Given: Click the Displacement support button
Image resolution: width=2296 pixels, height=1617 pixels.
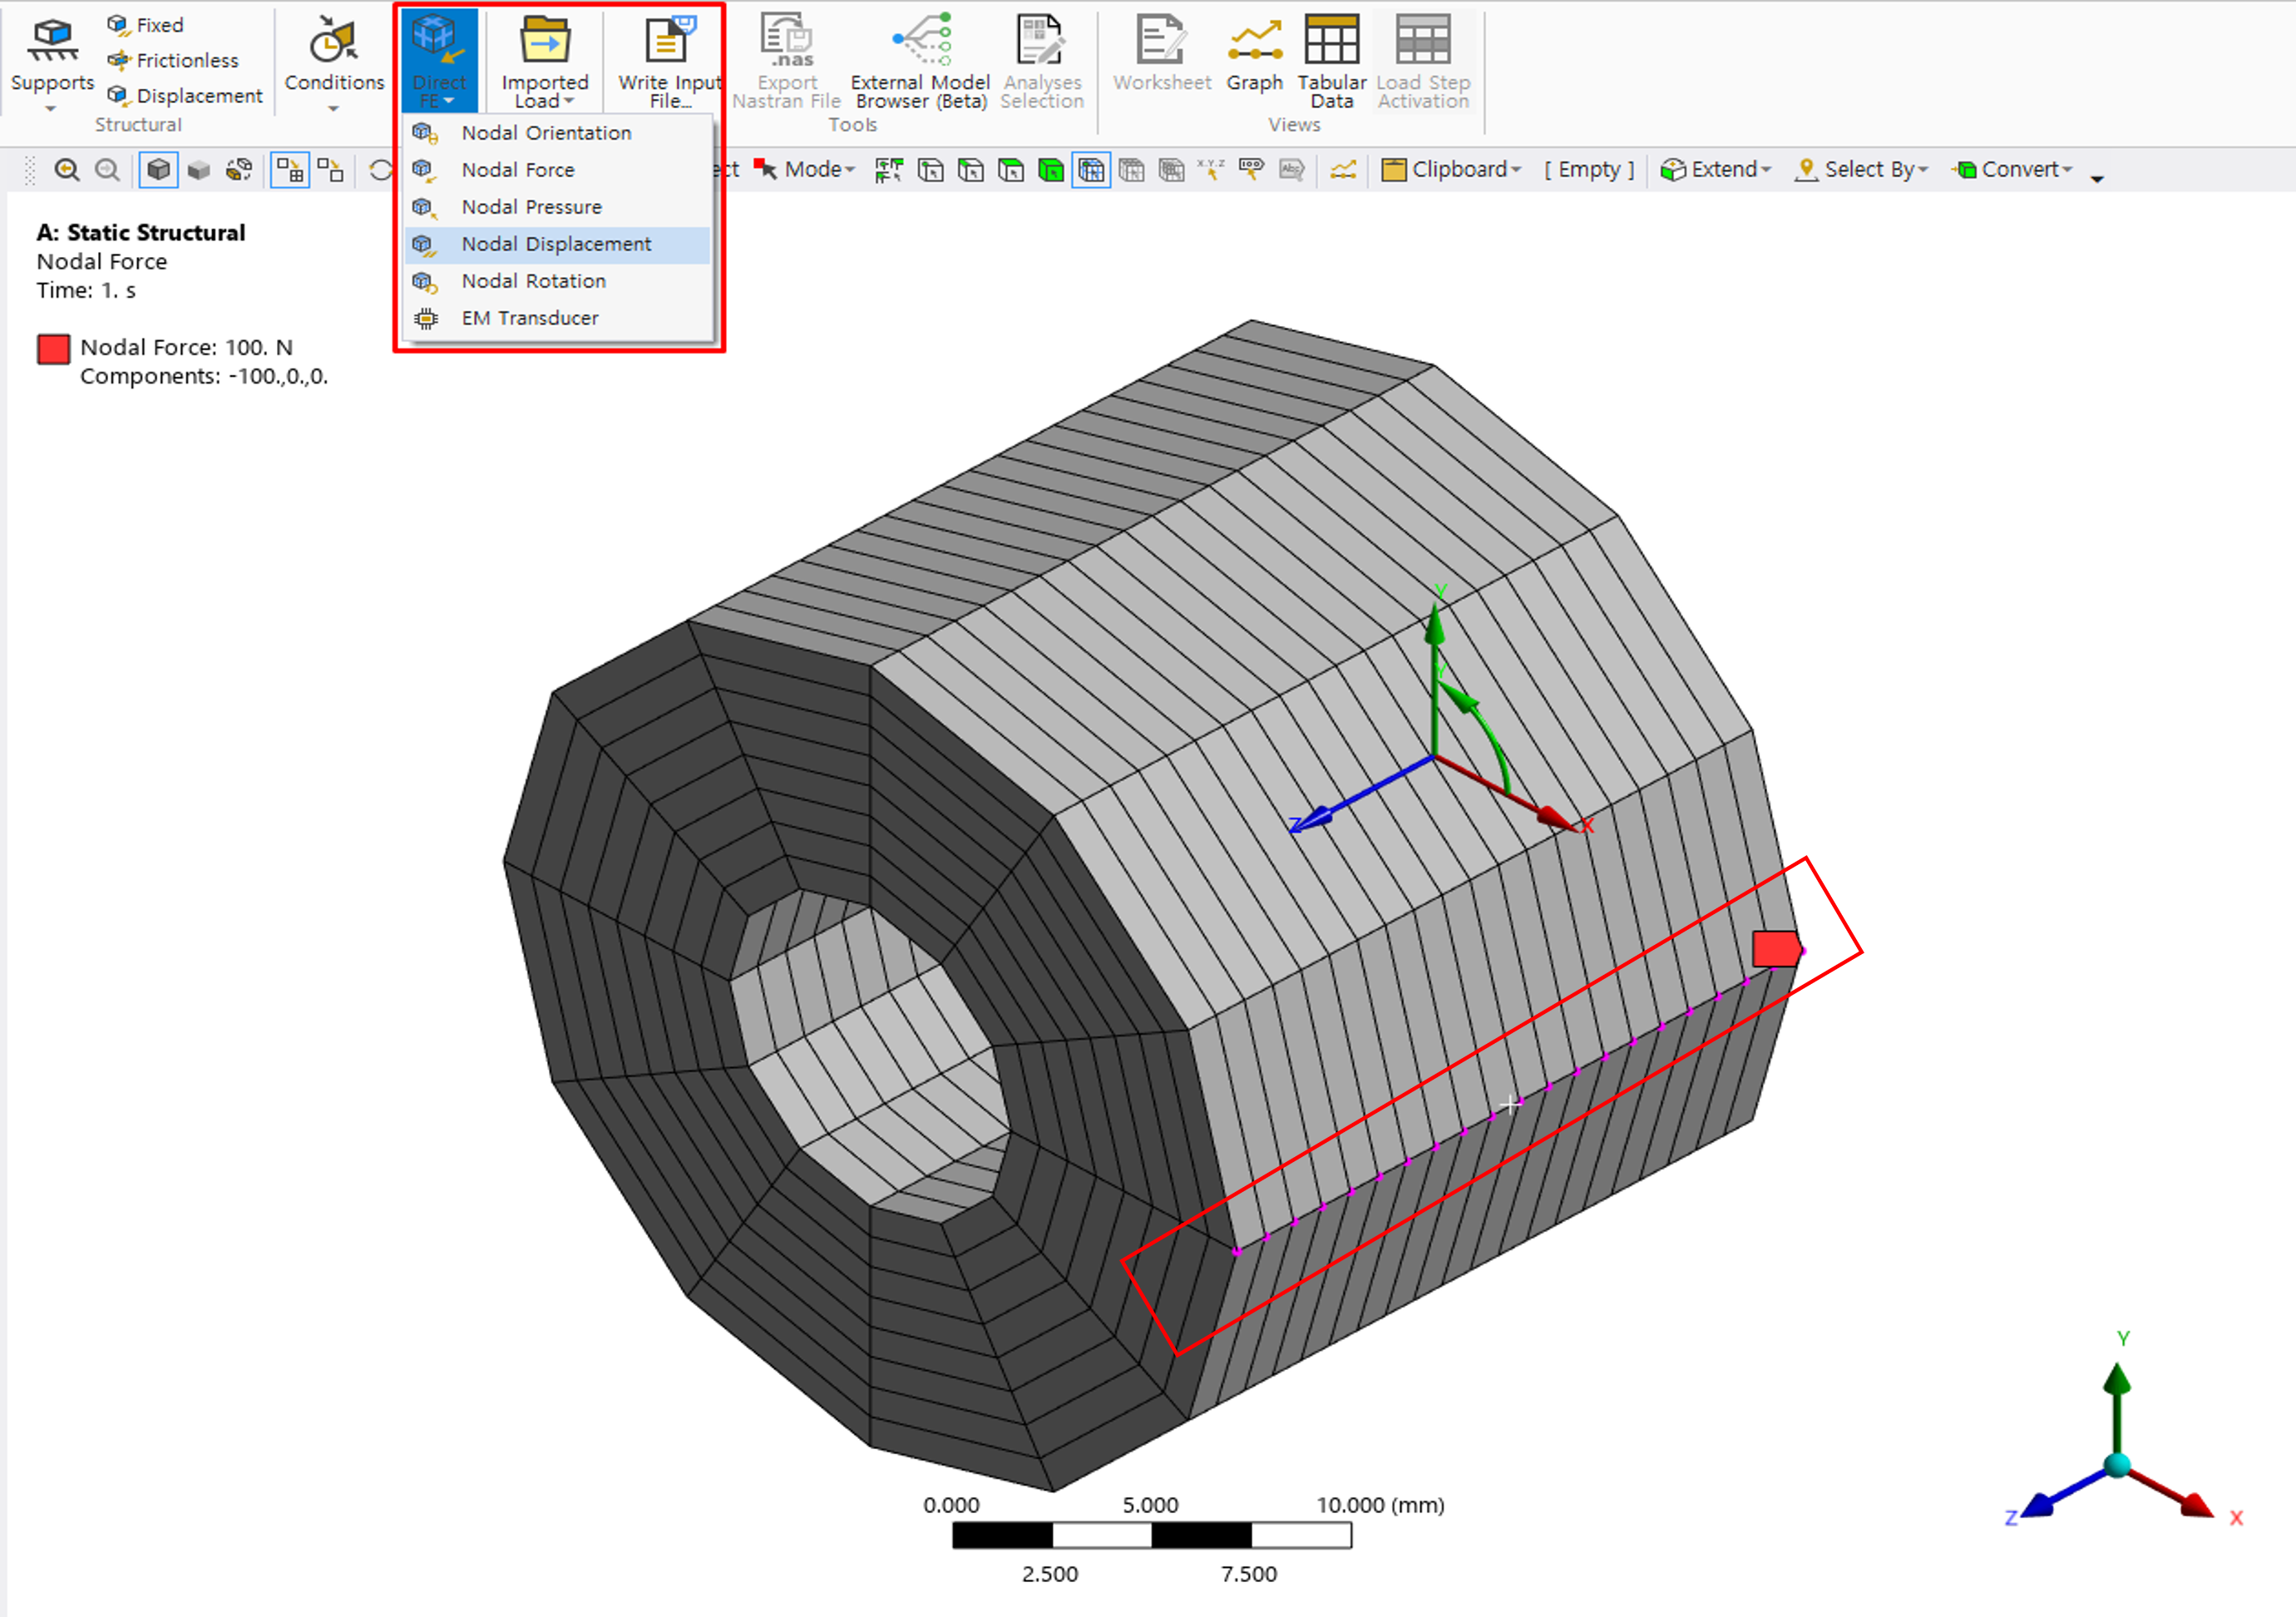Looking at the screenshot, I should (x=185, y=96).
